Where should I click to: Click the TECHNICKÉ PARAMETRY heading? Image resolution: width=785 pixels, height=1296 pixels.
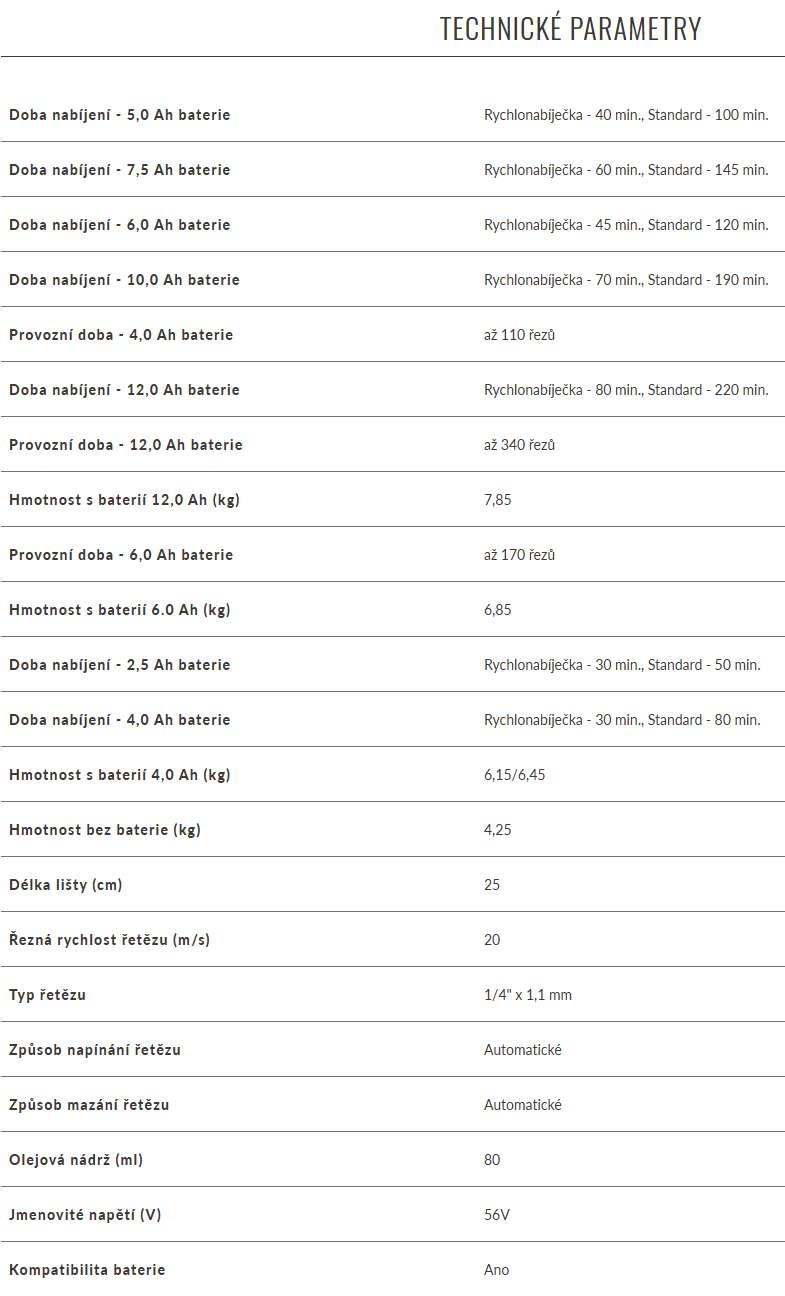[570, 29]
